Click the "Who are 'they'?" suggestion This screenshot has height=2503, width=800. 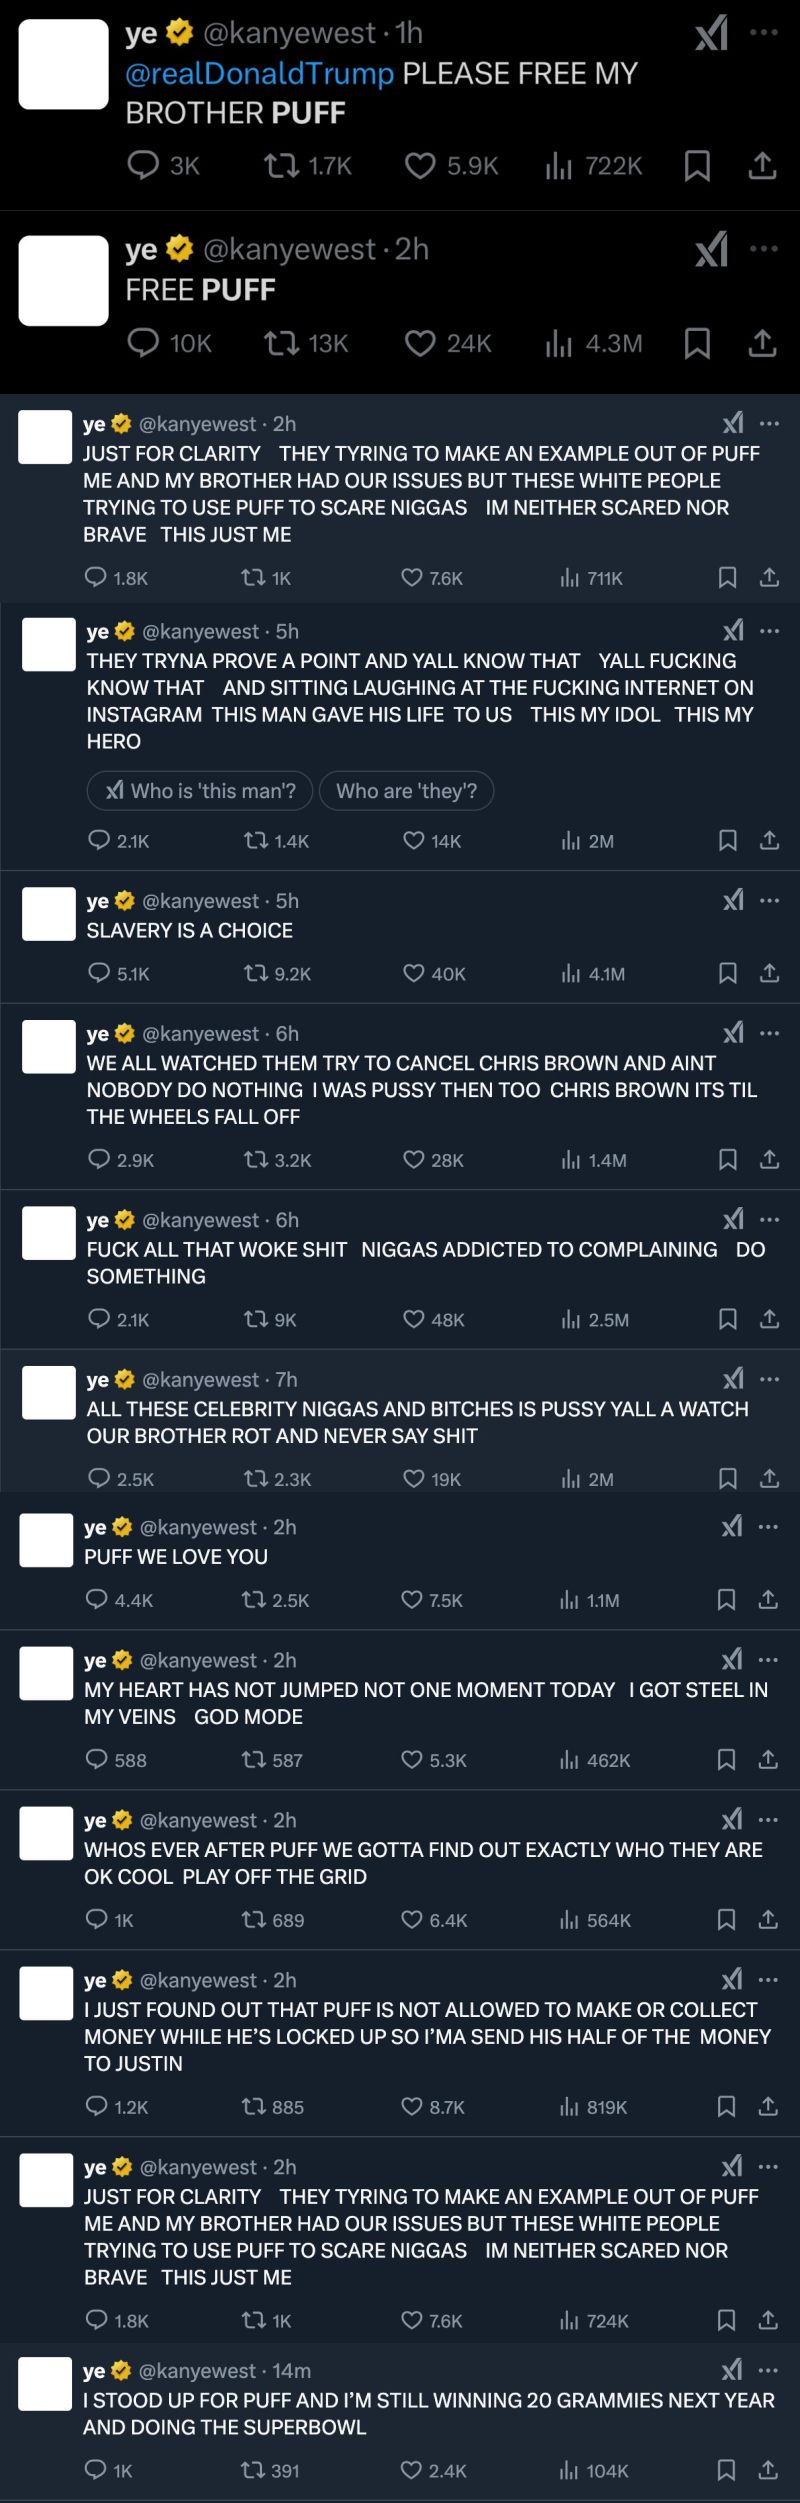[x=406, y=791]
